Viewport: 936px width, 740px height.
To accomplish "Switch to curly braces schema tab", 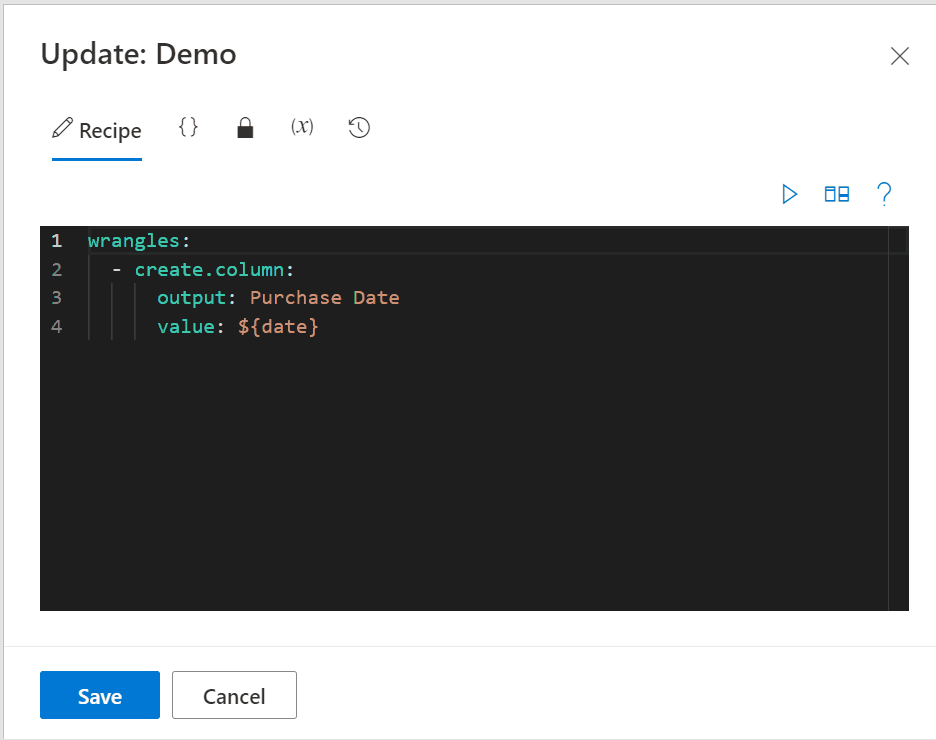I will click(x=188, y=127).
